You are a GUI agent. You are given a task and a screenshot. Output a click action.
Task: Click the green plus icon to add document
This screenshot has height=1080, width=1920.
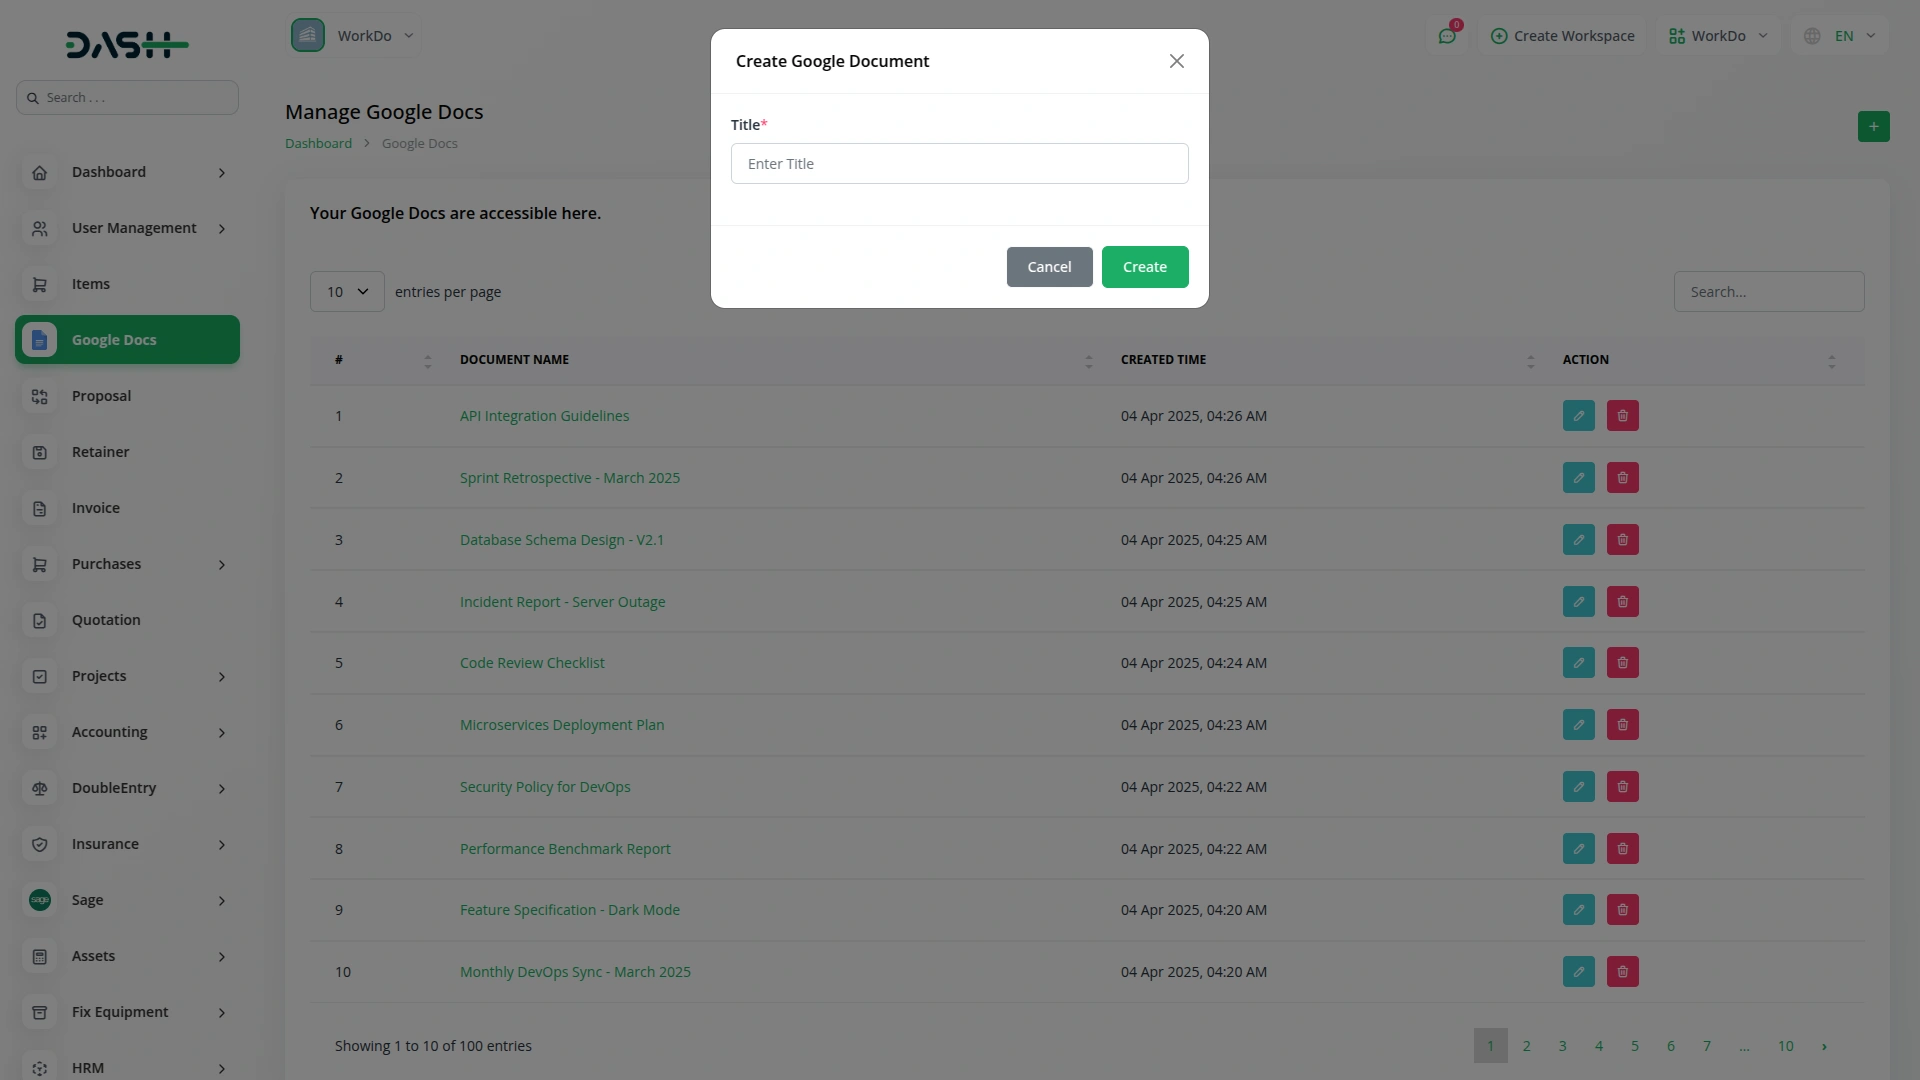1873,126
